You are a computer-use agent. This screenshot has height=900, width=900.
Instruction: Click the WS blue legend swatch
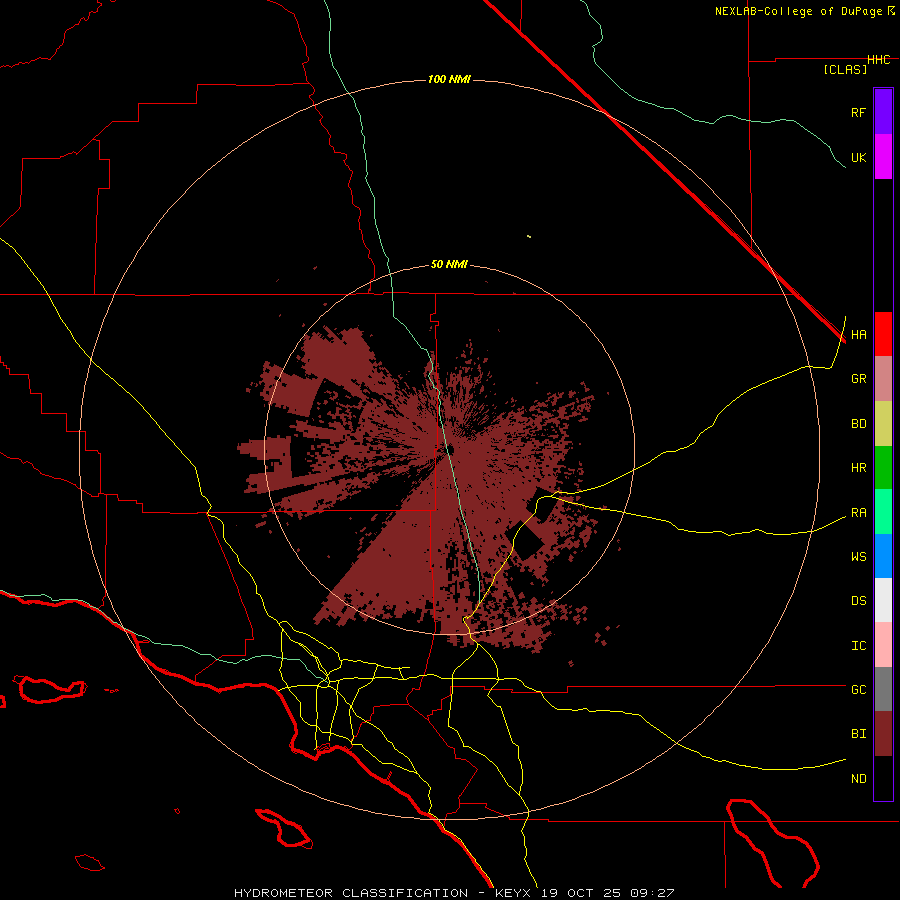[x=883, y=556]
